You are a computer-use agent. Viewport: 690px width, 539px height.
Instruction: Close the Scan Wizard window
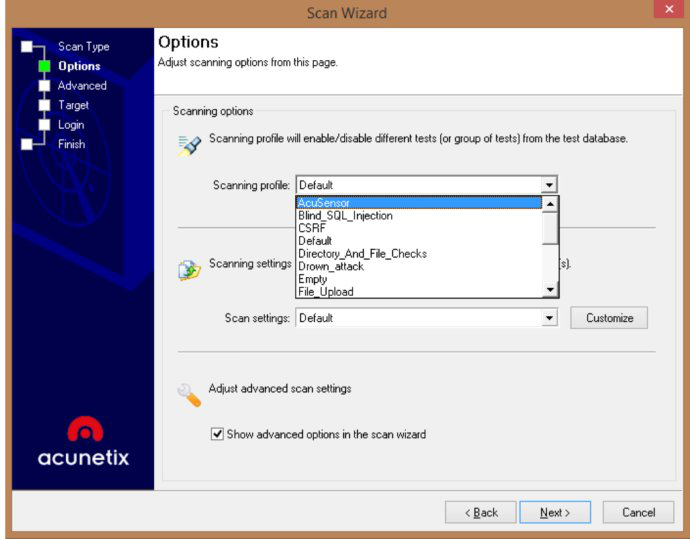667,11
